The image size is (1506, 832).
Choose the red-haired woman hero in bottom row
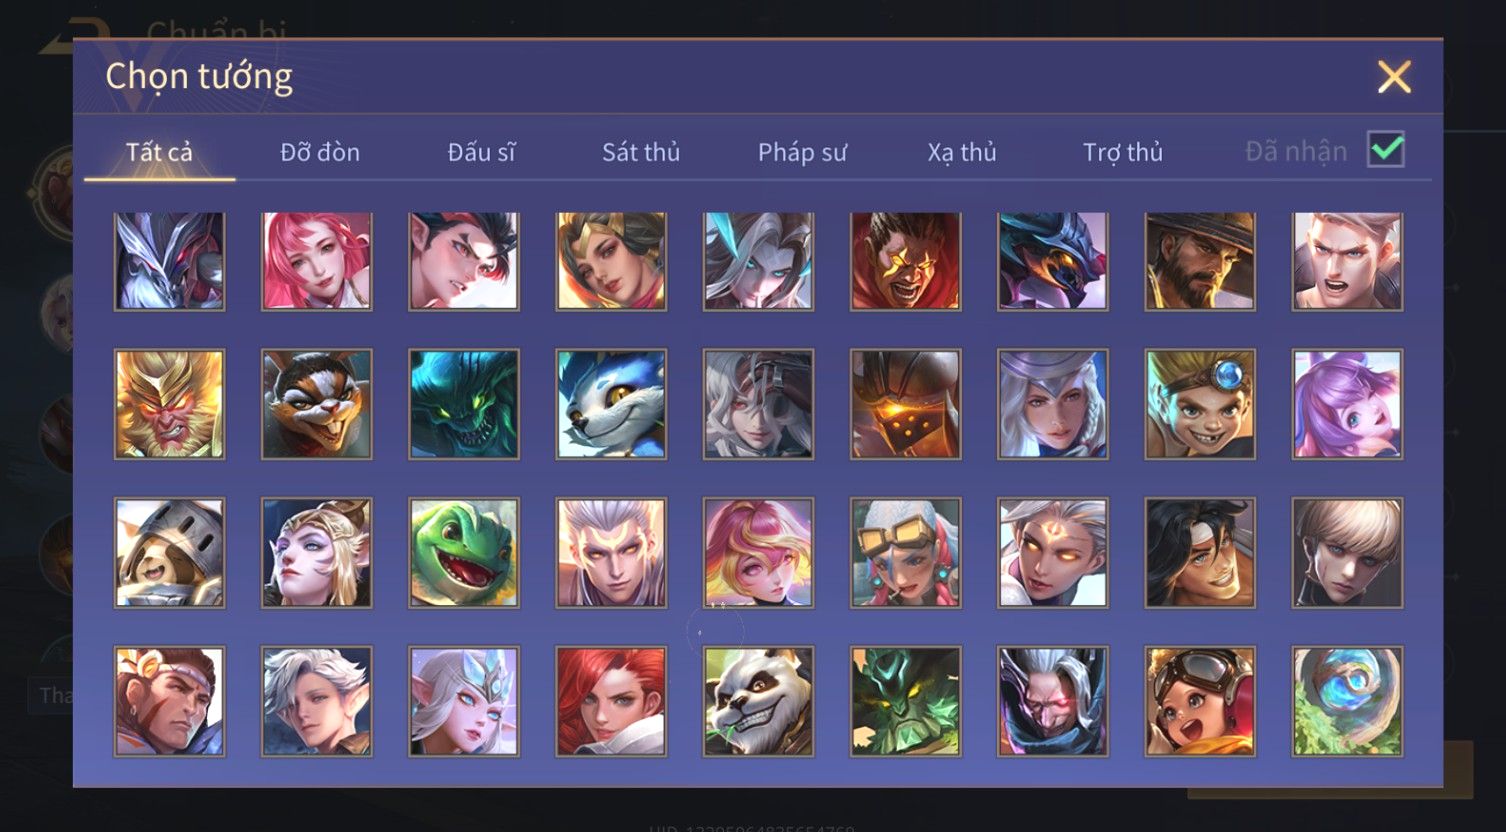coord(611,701)
